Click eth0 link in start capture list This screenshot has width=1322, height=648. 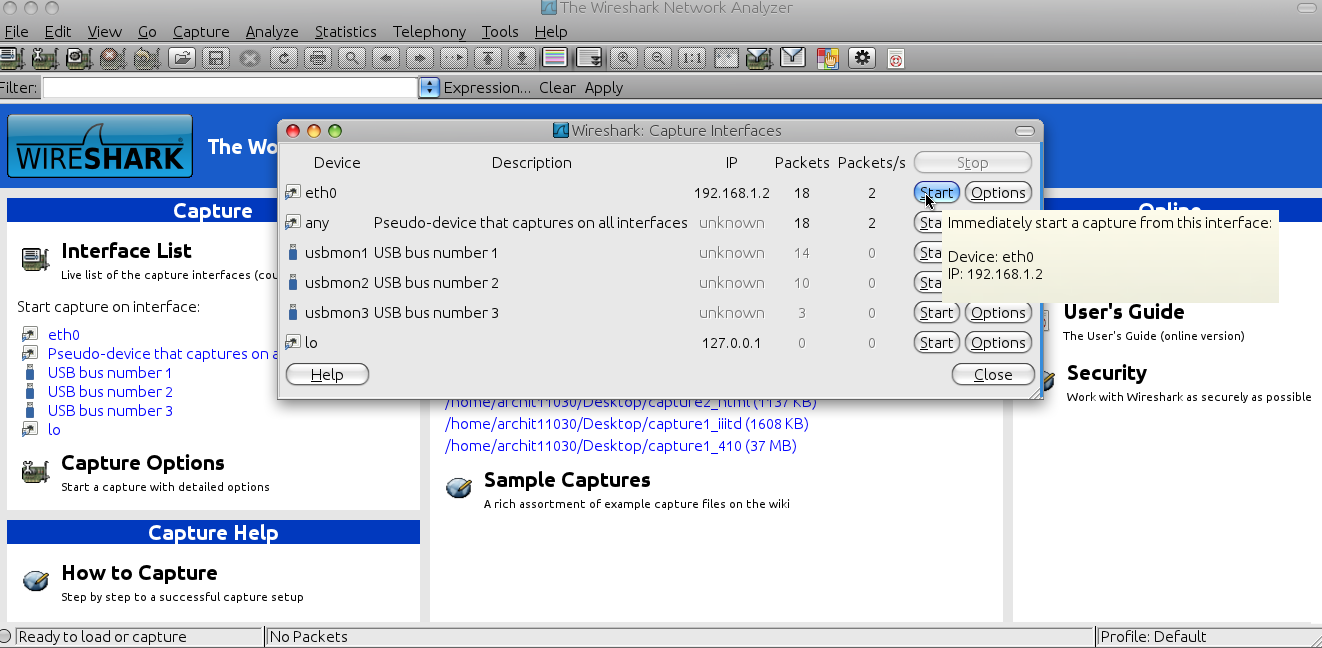pyautogui.click(x=63, y=335)
